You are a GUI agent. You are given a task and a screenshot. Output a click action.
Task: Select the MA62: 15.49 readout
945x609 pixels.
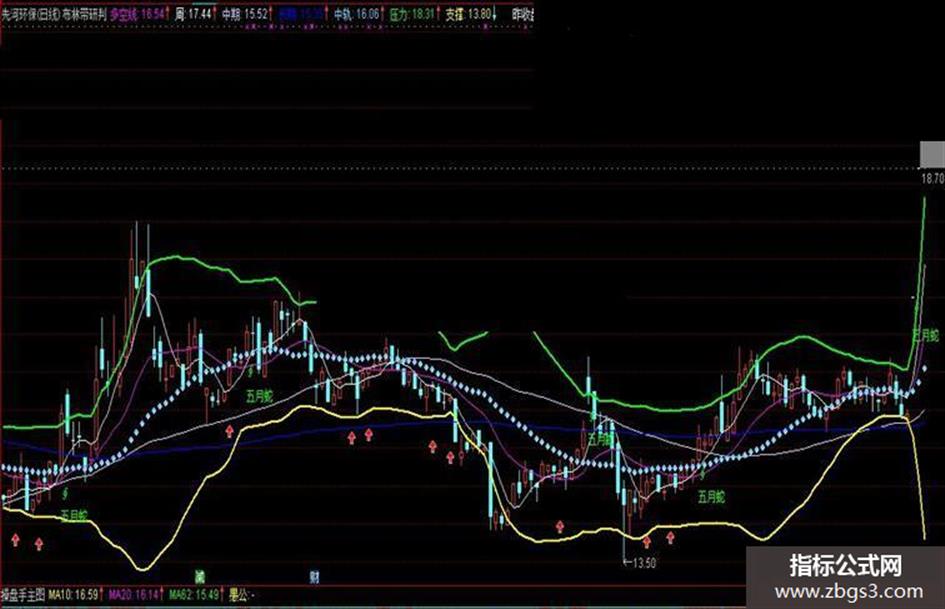(x=194, y=596)
